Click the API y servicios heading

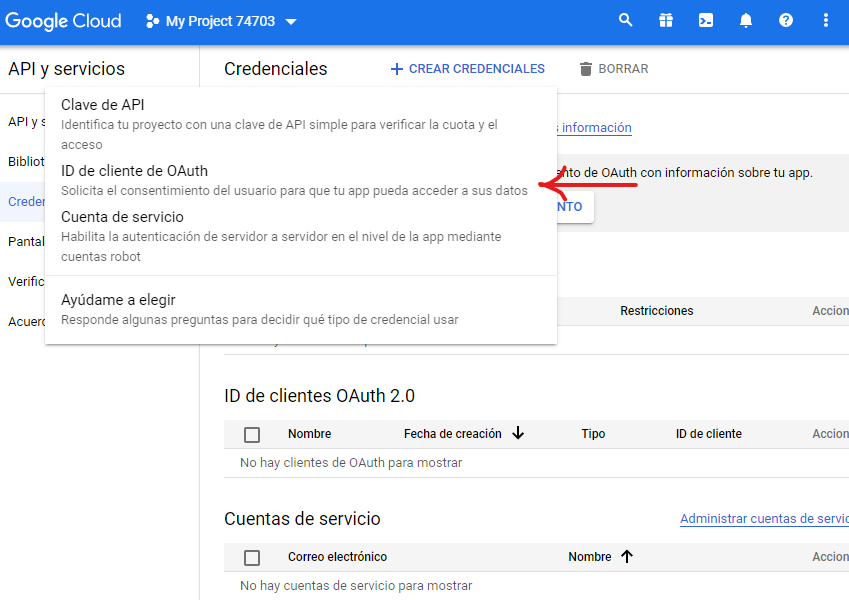67,69
